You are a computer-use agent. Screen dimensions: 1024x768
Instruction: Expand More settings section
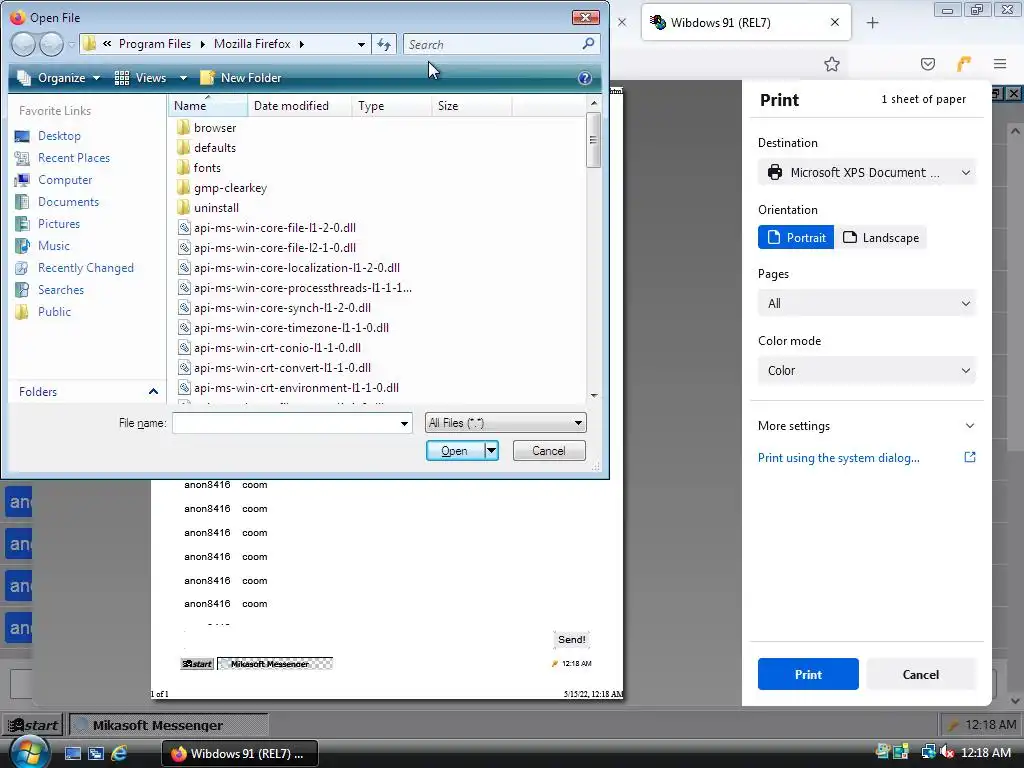click(x=867, y=426)
